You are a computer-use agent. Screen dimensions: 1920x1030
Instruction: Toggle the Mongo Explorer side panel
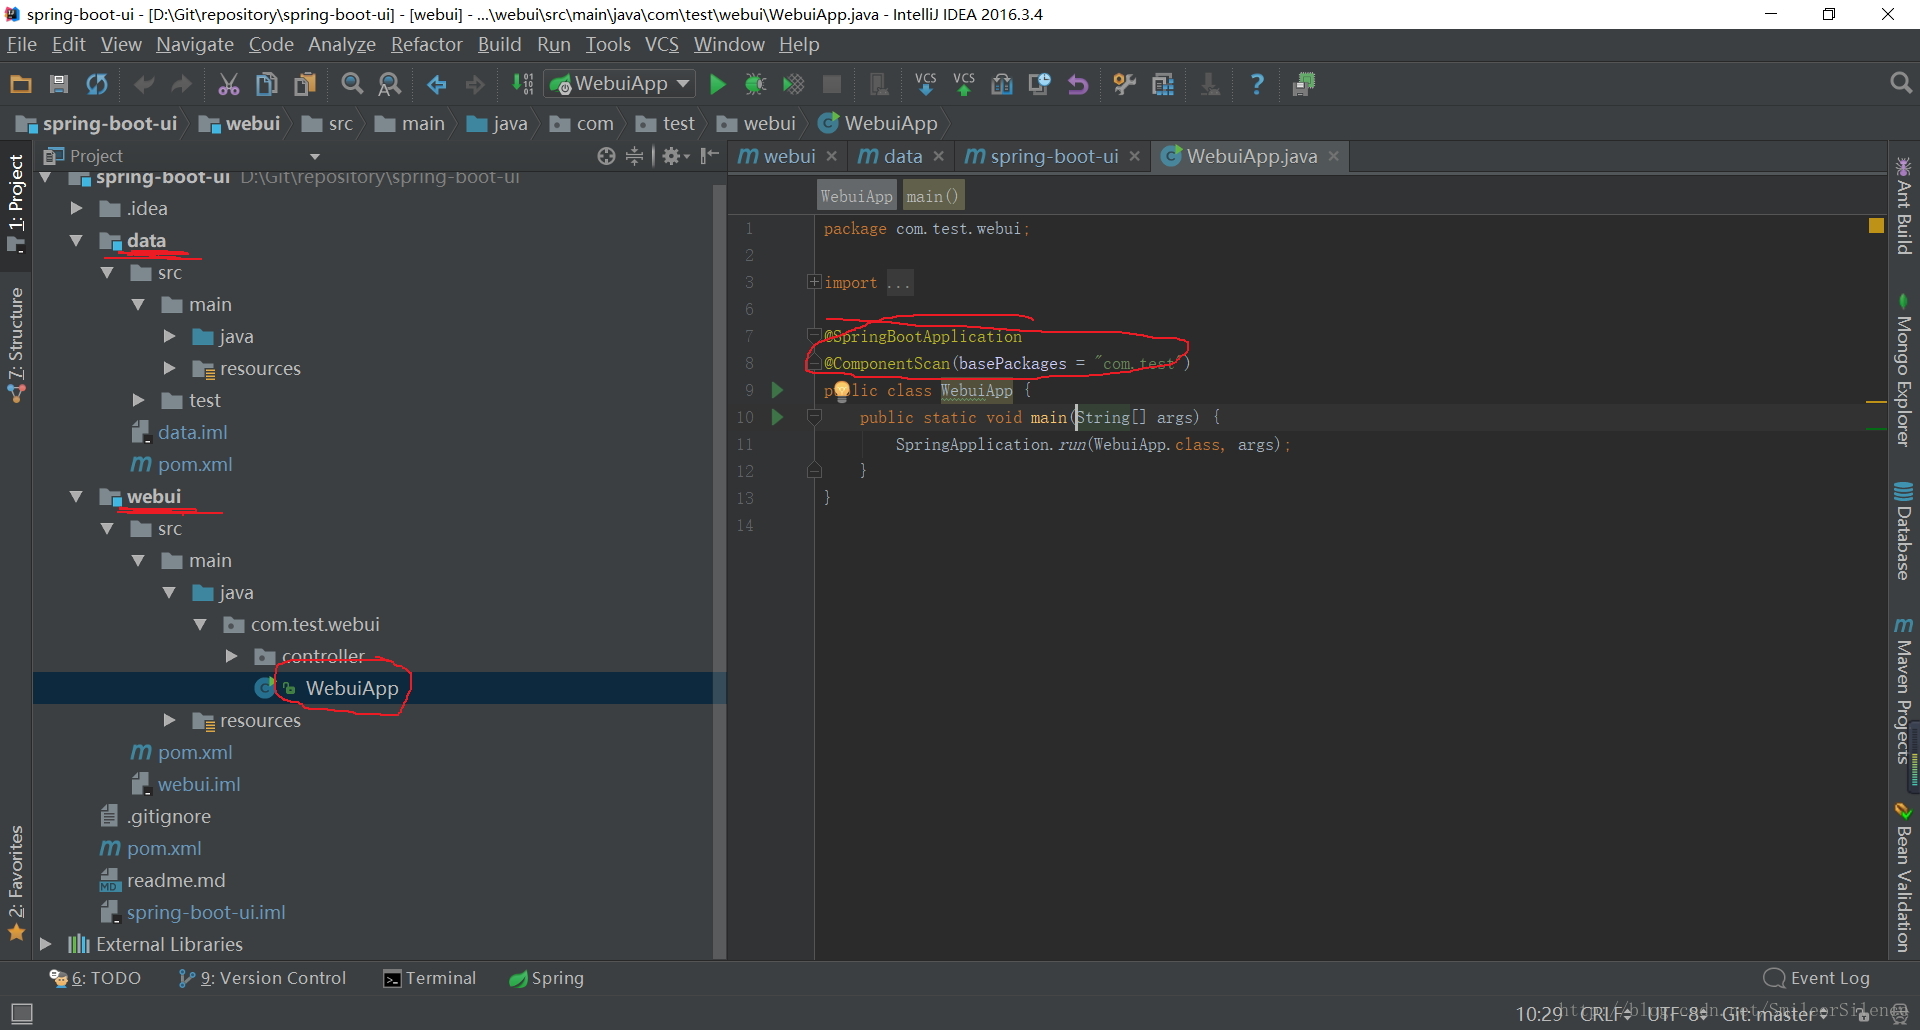pyautogui.click(x=1903, y=369)
